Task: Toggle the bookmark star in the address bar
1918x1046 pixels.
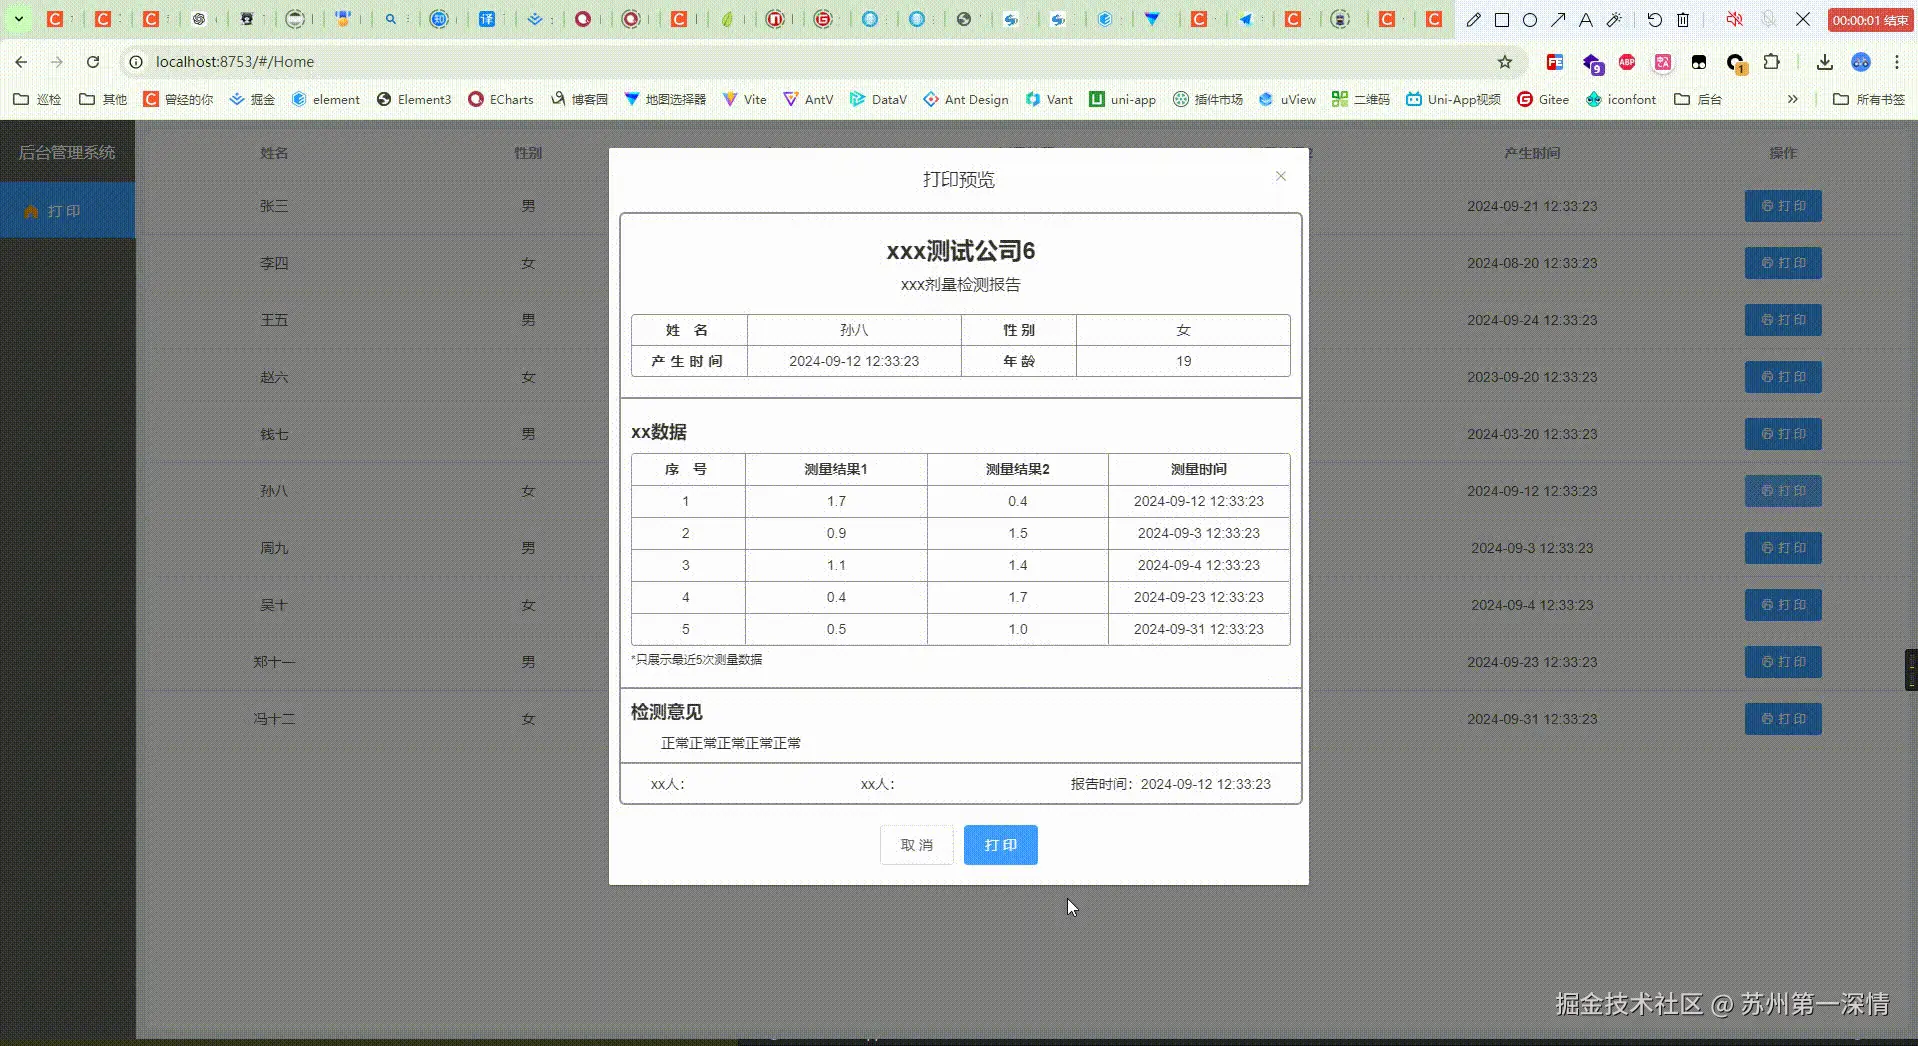Action: [1506, 61]
